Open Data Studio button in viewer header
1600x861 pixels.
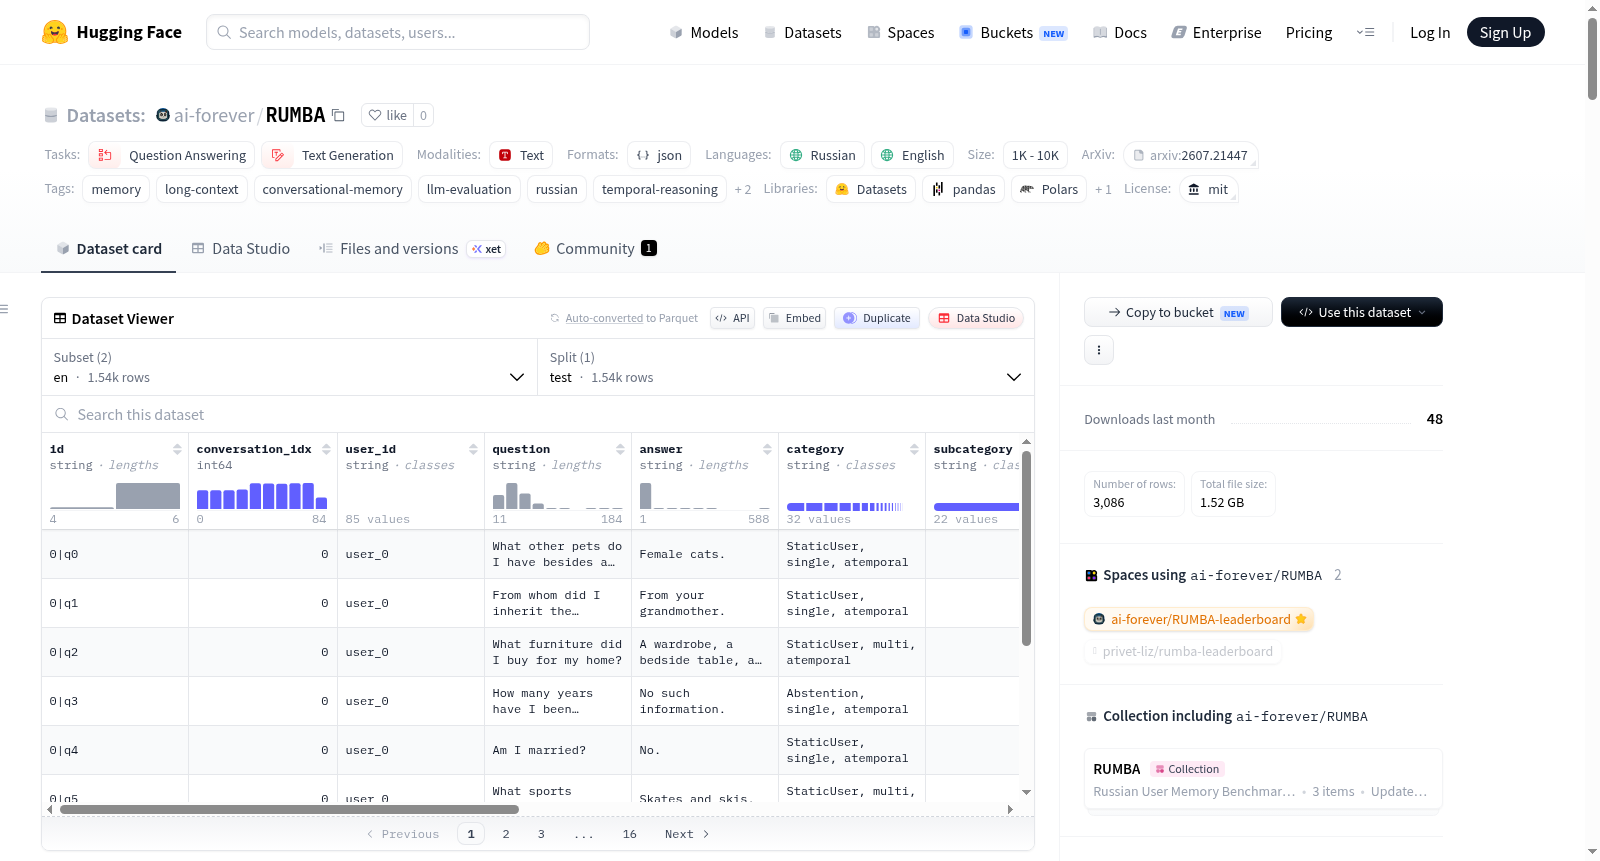click(x=976, y=318)
